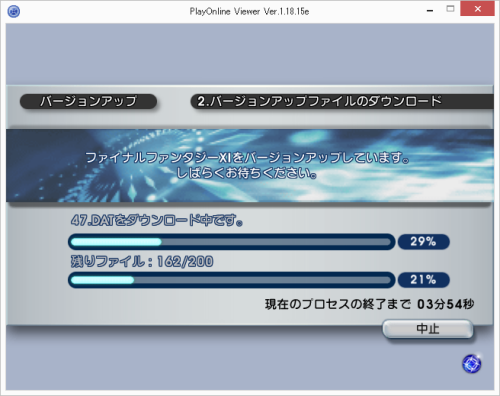Click the blue crystal orb icon
This screenshot has height=396, width=500.
[x=472, y=364]
